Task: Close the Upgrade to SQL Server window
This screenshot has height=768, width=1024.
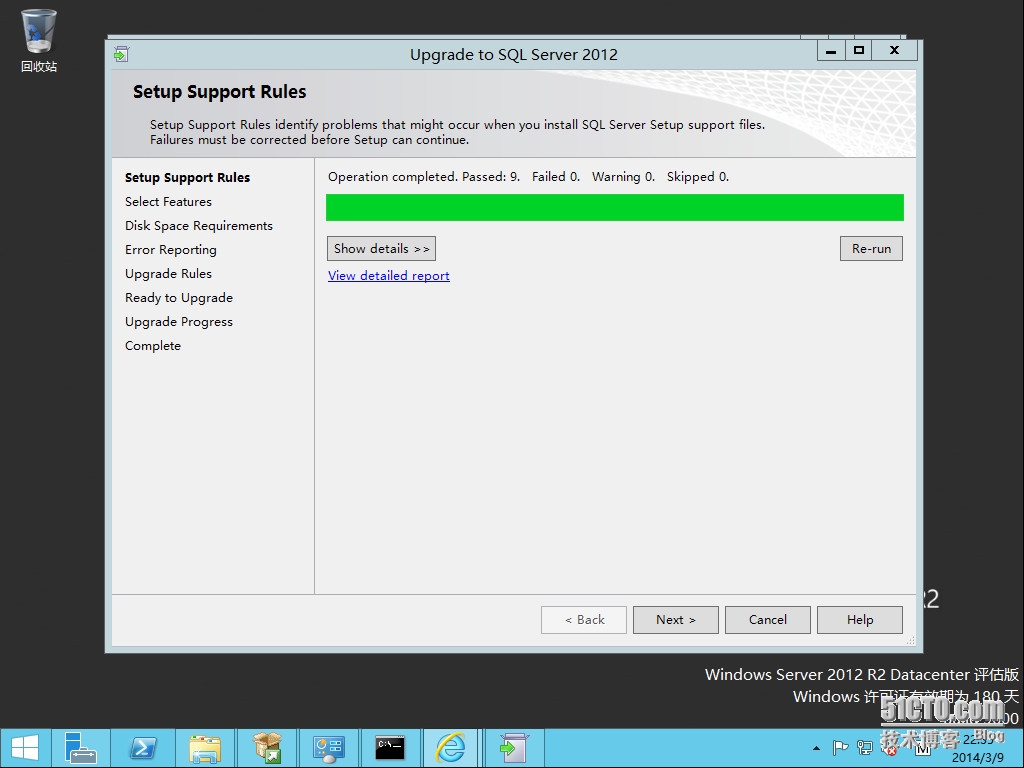Action: 895,51
